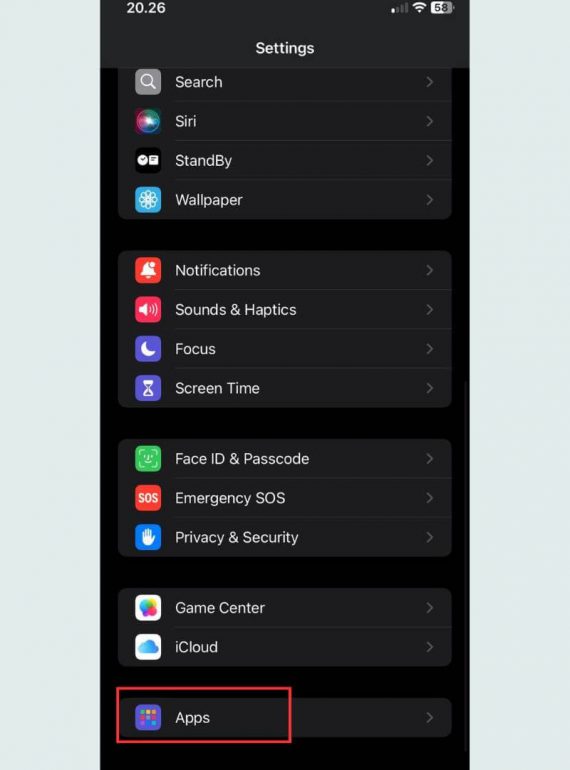Expand the Apps row chevron
This screenshot has width=570, height=770.
tap(430, 717)
